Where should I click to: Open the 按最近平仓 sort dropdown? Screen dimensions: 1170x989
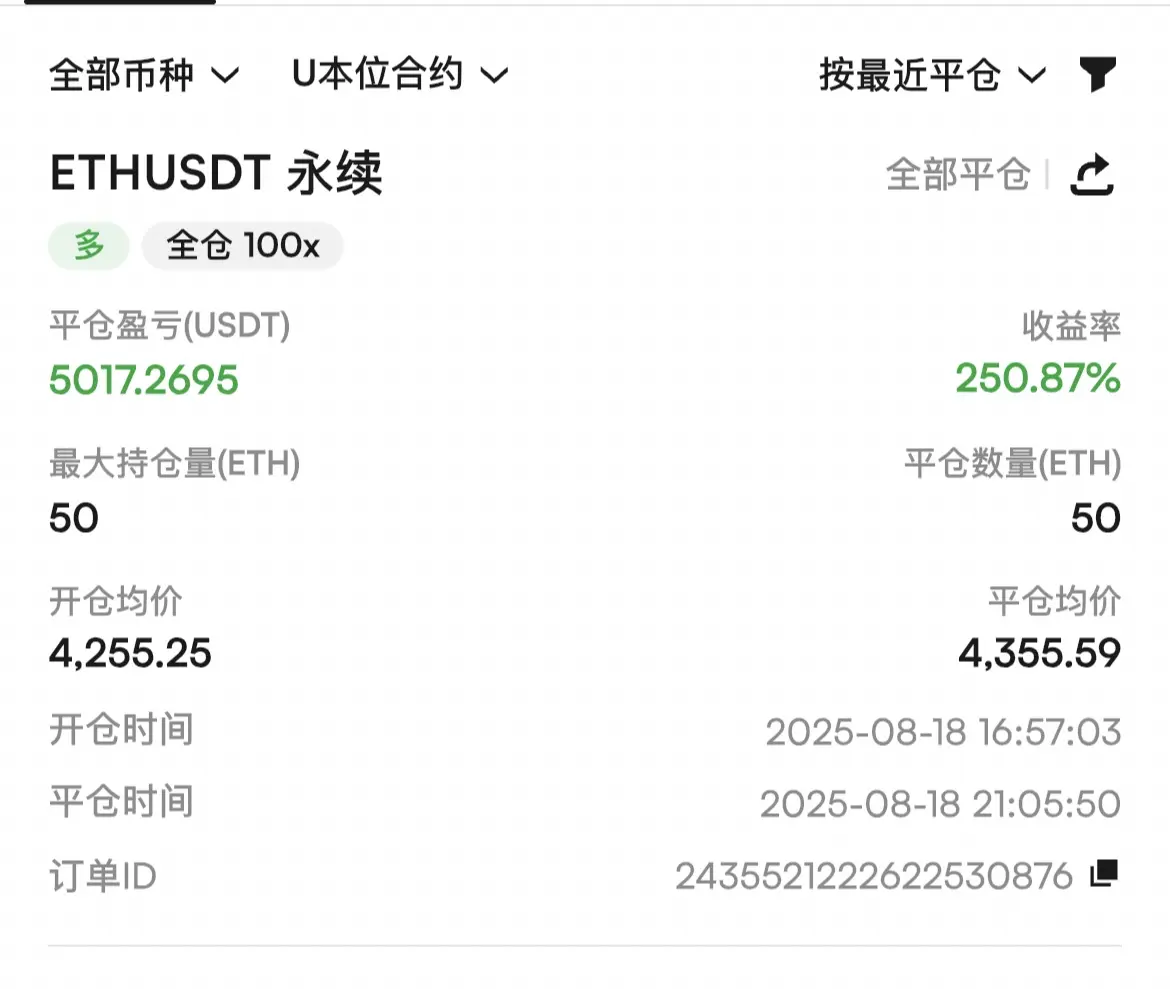[x=933, y=75]
